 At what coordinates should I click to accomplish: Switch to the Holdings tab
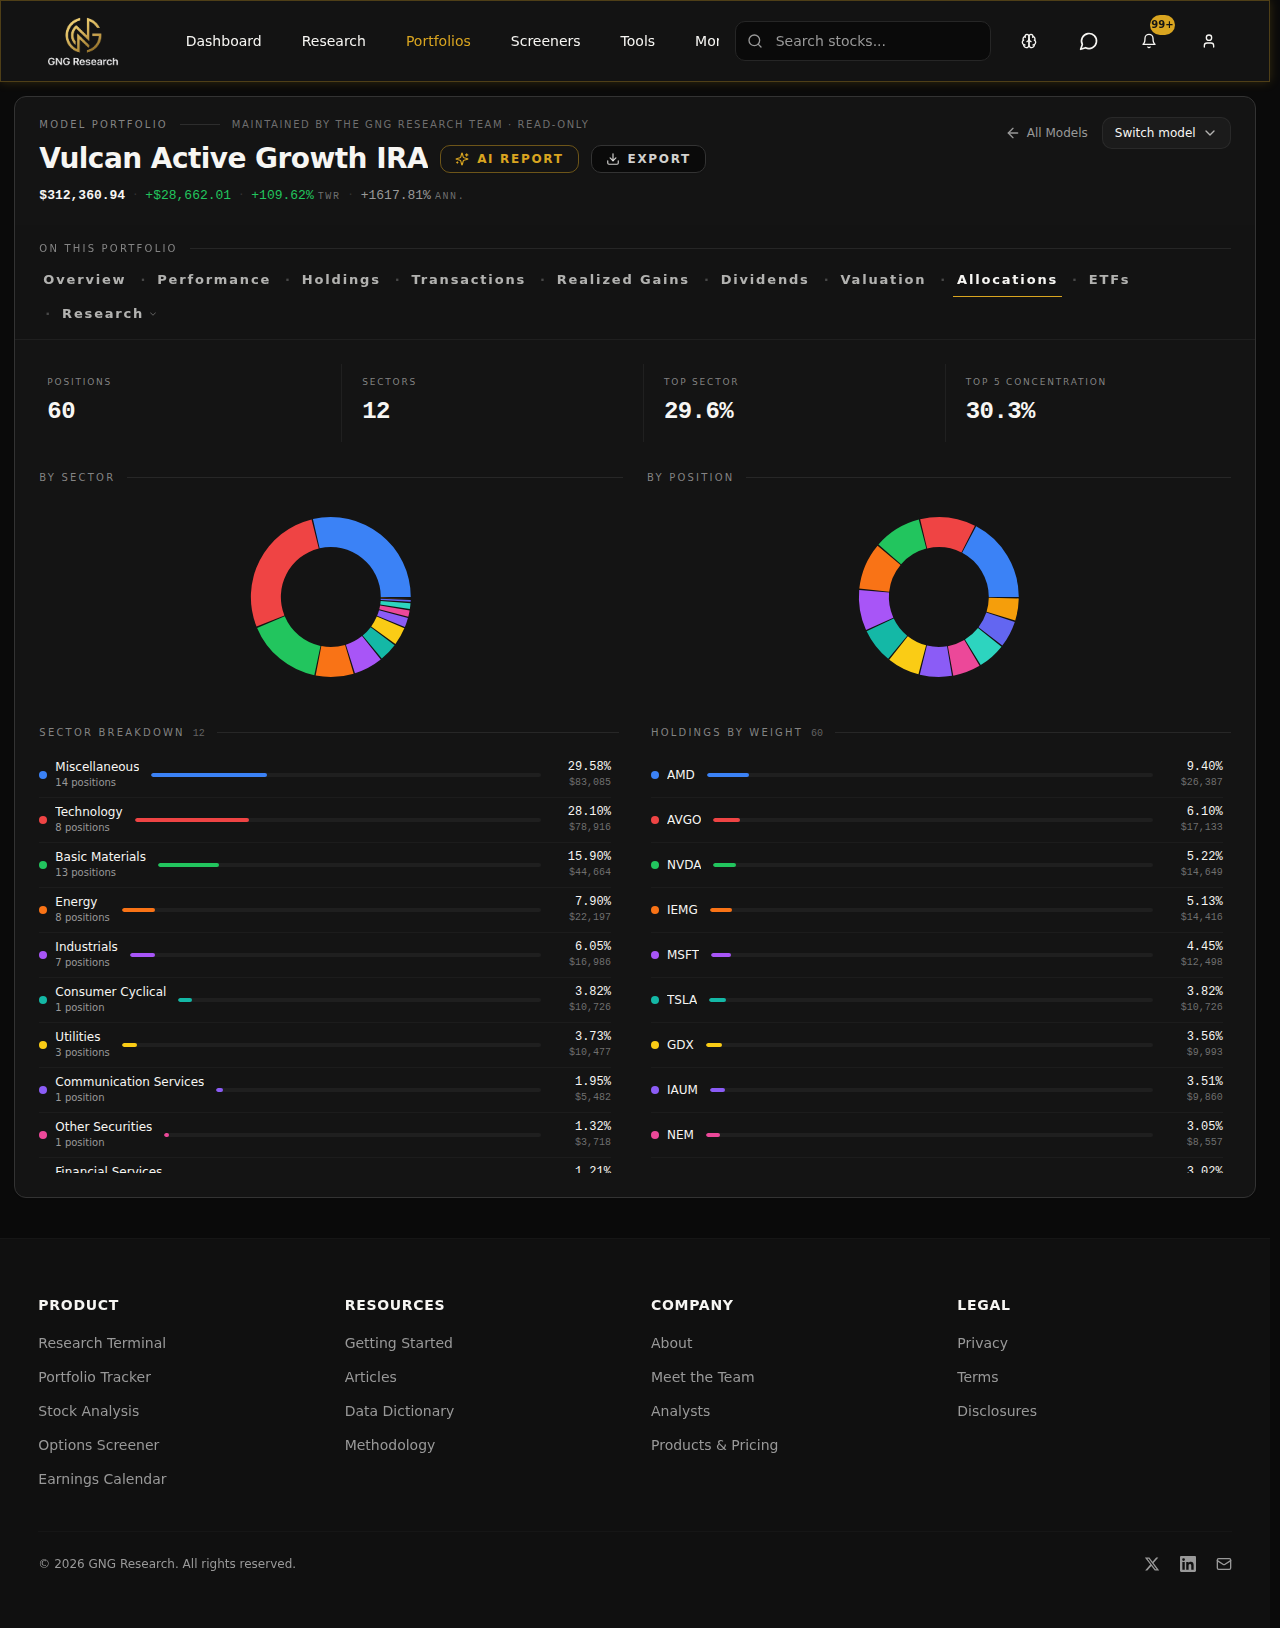click(341, 280)
